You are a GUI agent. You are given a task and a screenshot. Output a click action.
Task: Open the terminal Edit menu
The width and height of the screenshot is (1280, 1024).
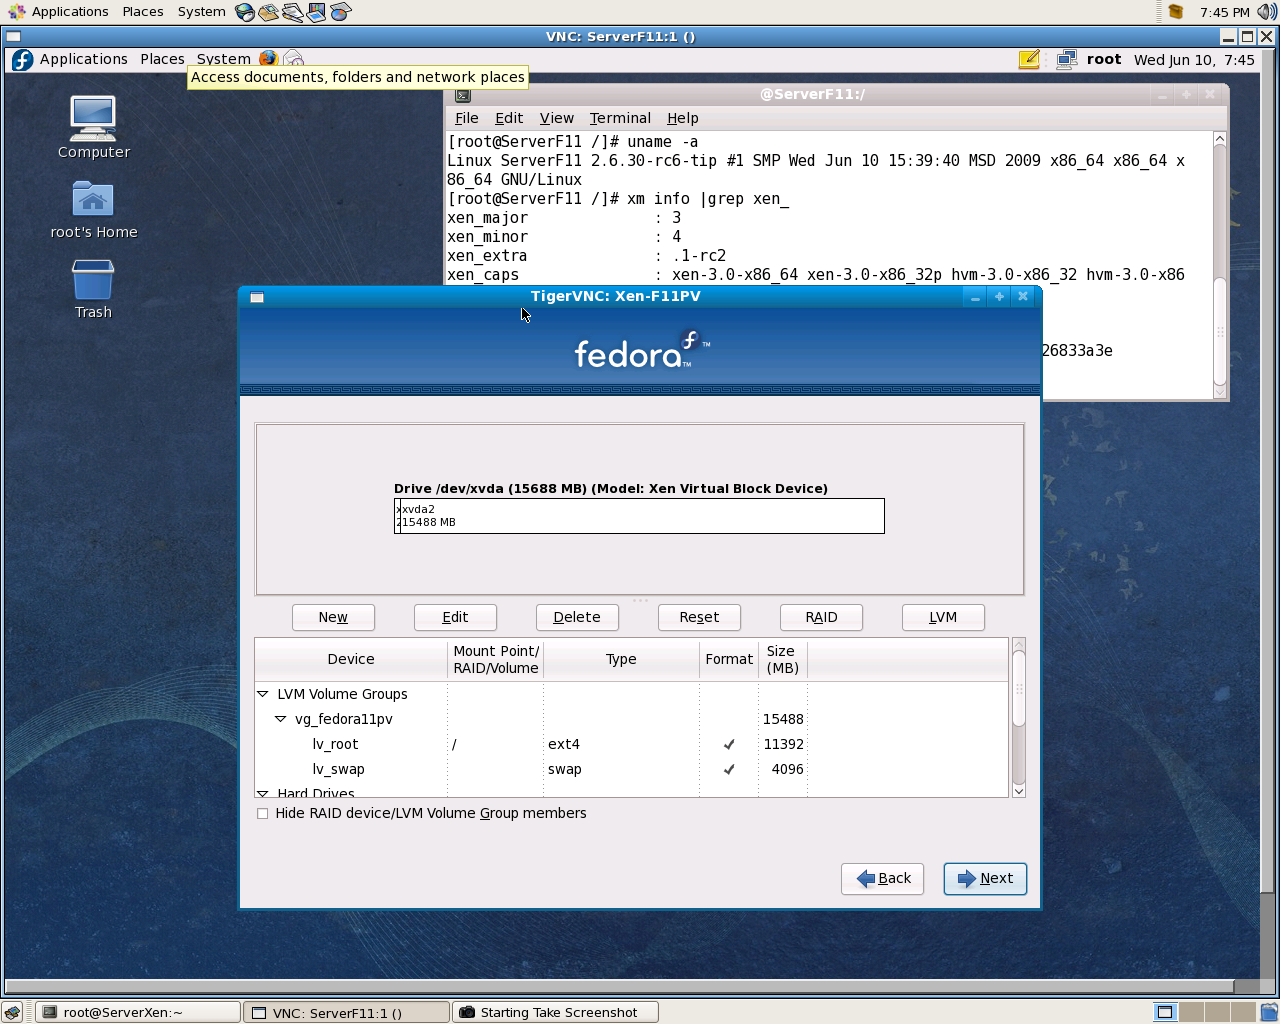click(509, 118)
